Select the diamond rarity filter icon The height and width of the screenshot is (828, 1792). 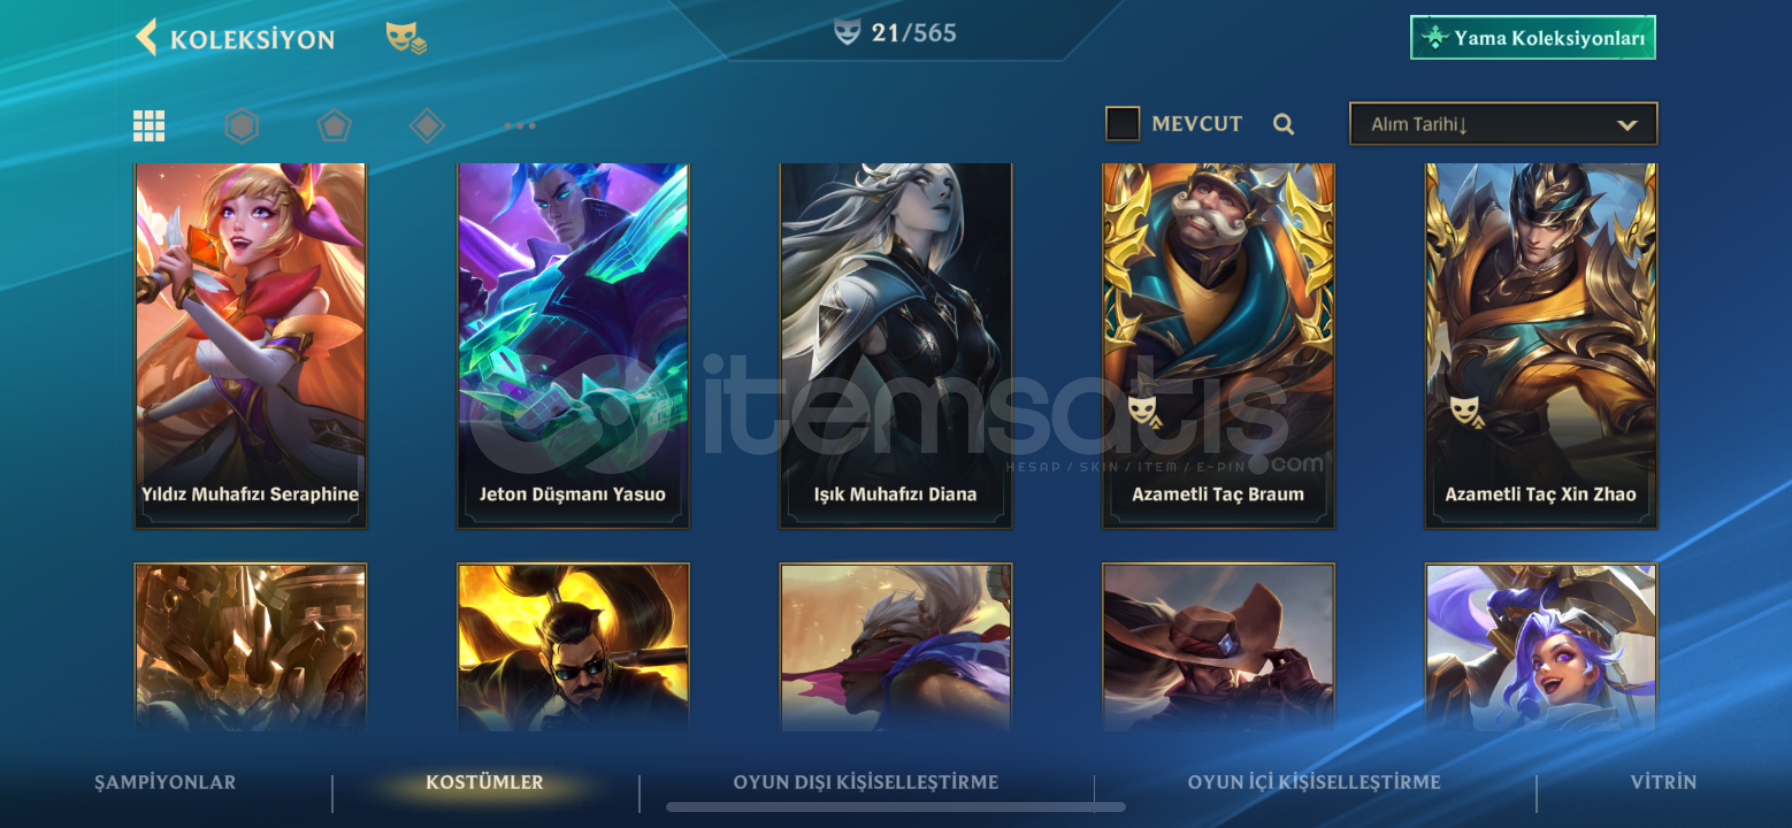click(427, 125)
